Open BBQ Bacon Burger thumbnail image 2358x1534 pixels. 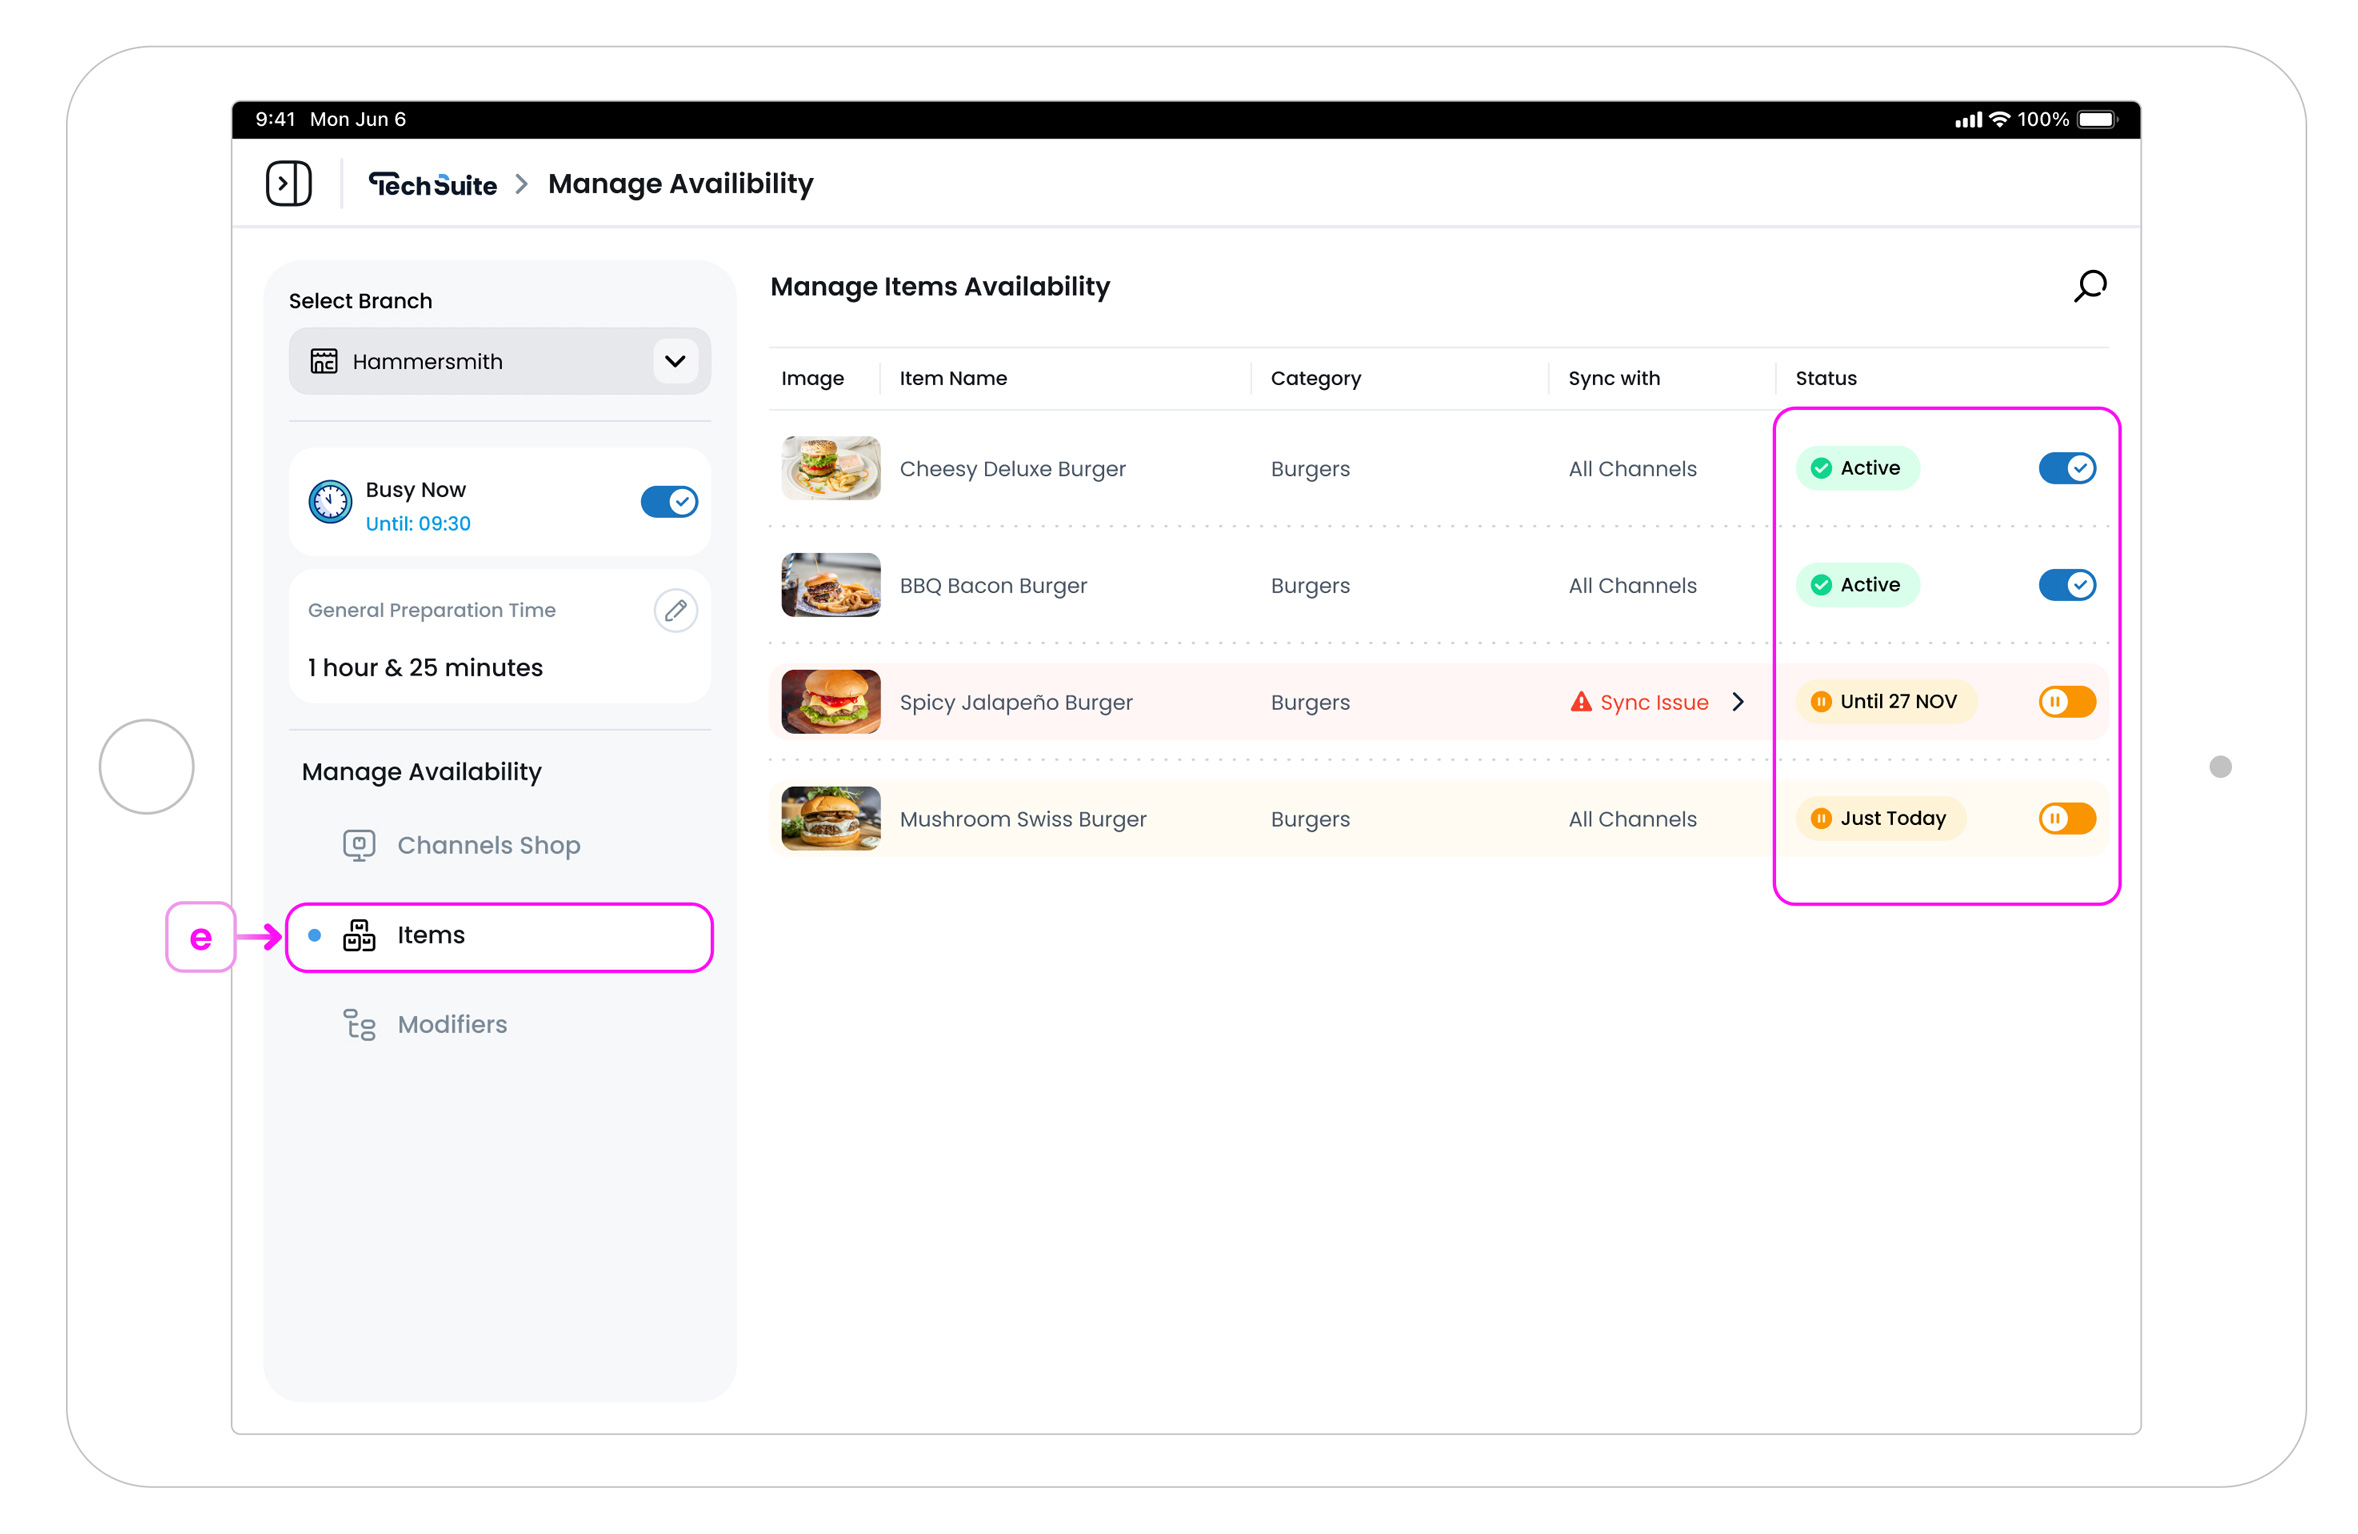pos(830,585)
